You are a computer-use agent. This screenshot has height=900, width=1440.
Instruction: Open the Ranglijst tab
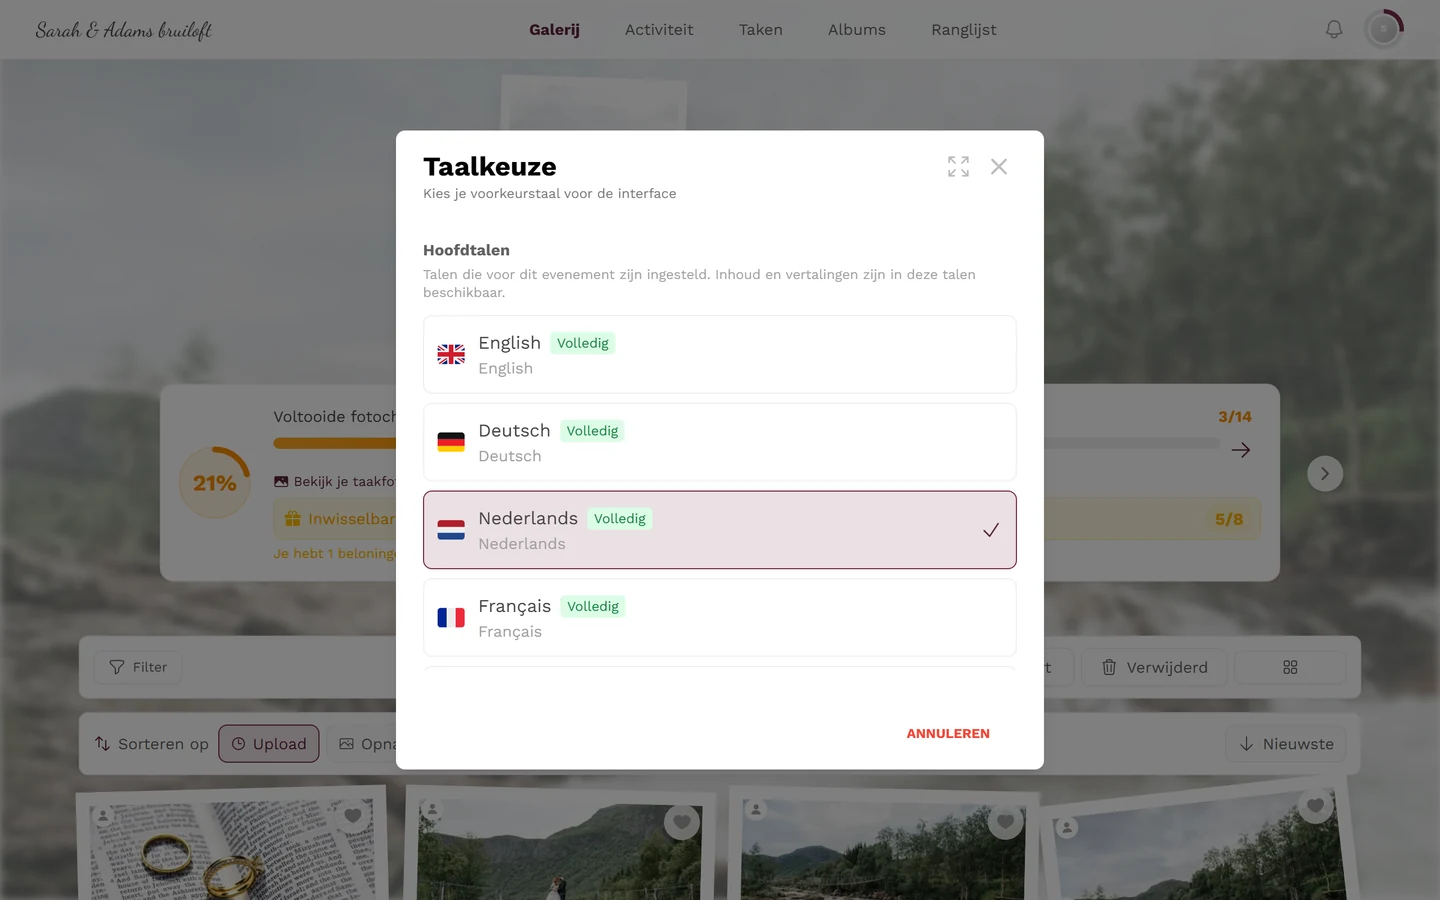tap(964, 30)
